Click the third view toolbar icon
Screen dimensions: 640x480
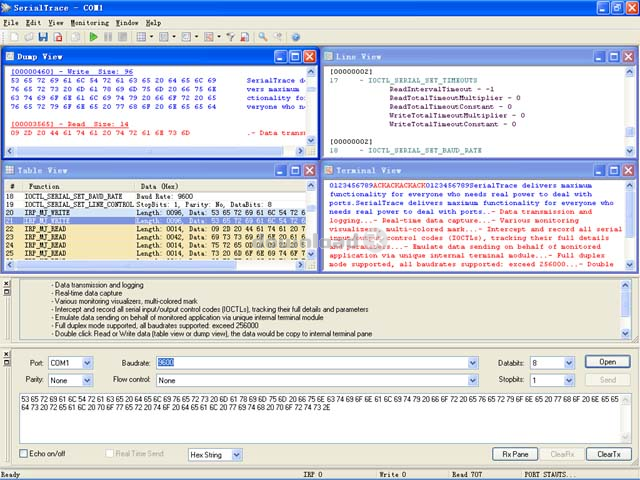186,37
